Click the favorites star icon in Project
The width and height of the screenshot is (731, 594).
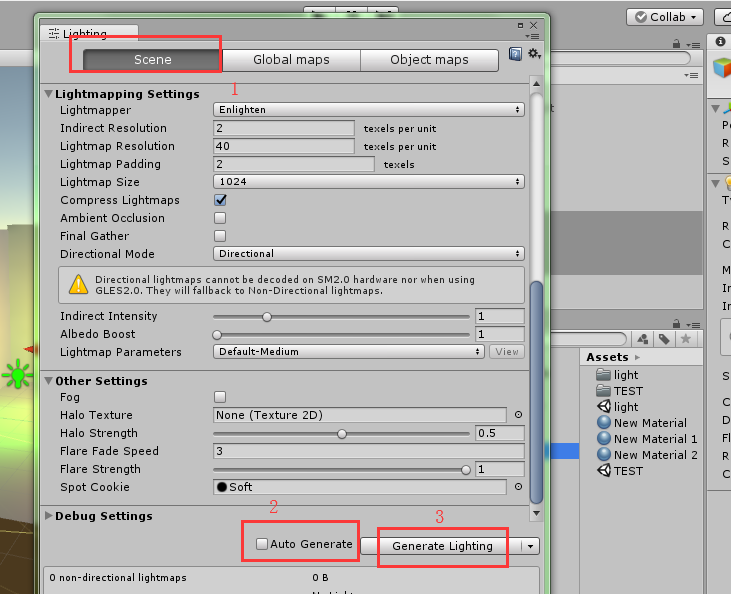686,339
